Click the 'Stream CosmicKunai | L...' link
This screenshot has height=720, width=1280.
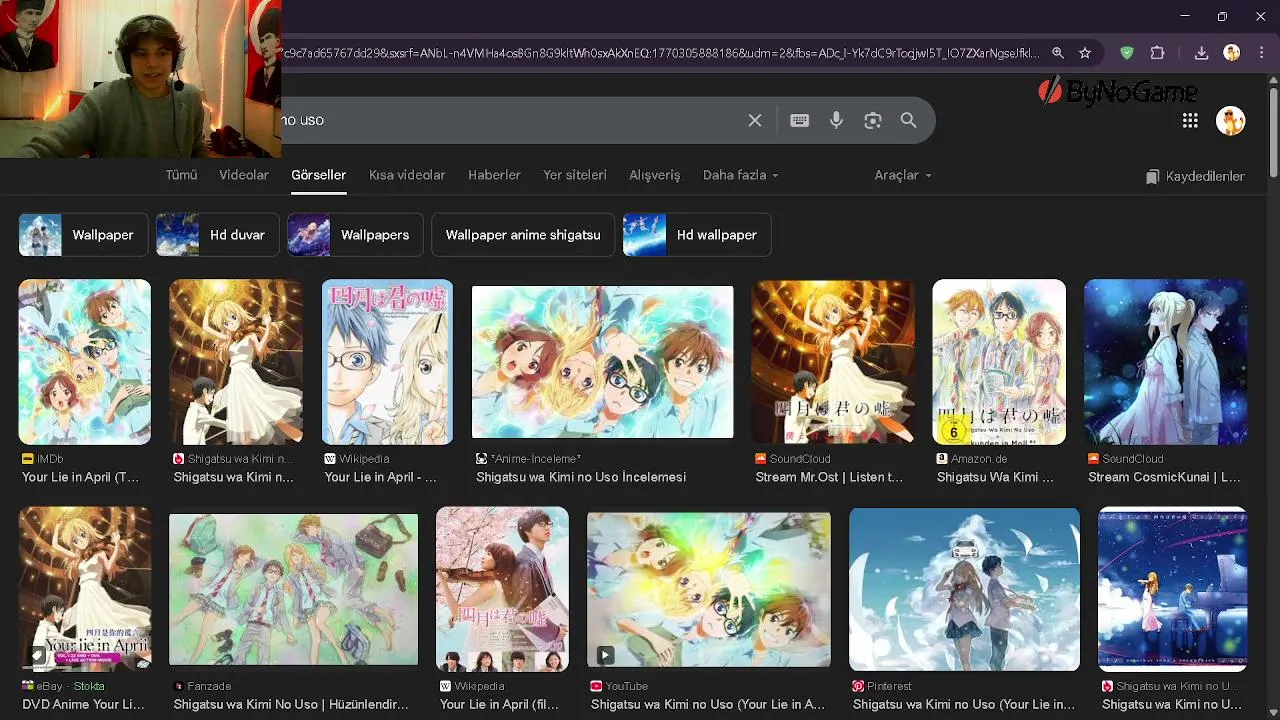(1164, 477)
